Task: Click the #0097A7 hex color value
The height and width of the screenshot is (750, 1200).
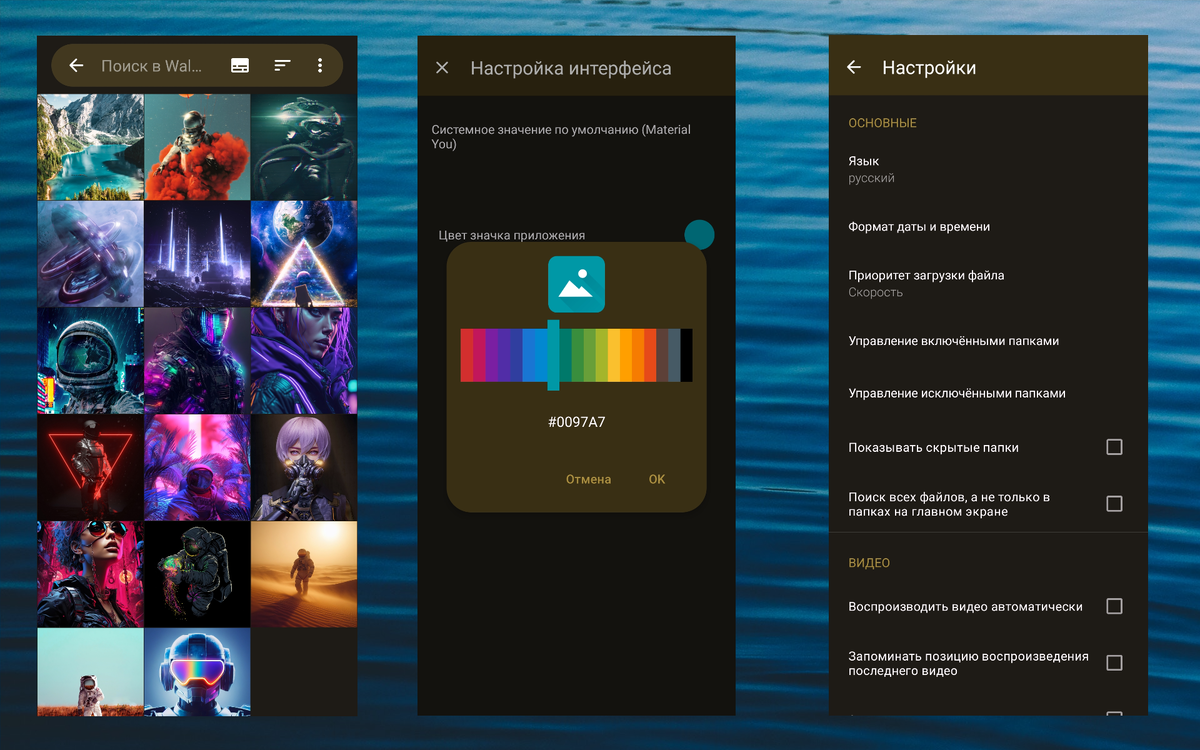Action: tap(576, 422)
